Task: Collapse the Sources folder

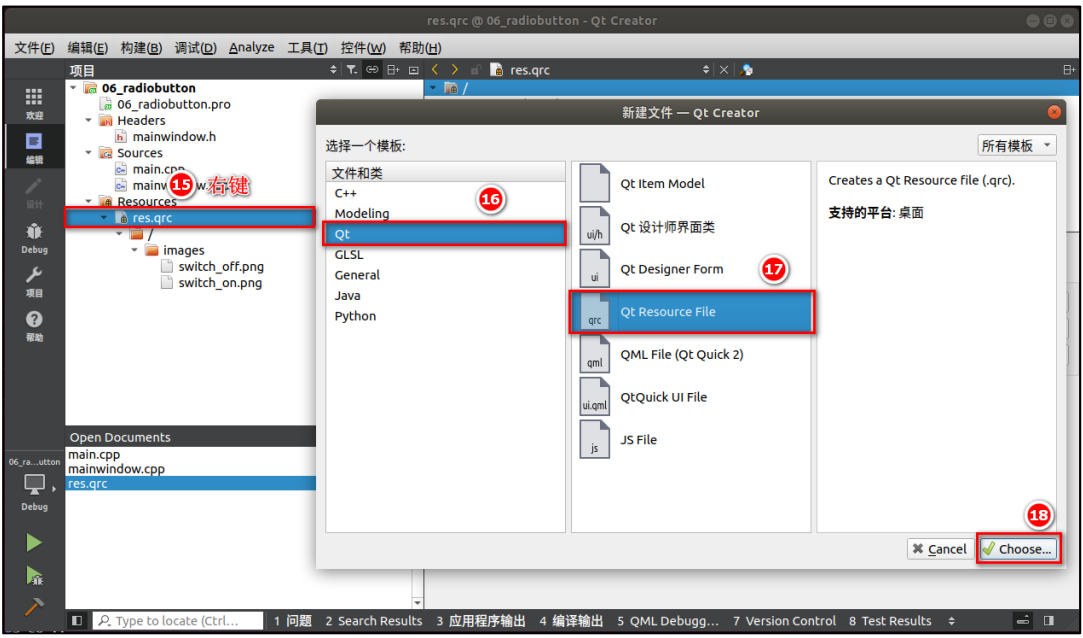Action: coord(88,153)
